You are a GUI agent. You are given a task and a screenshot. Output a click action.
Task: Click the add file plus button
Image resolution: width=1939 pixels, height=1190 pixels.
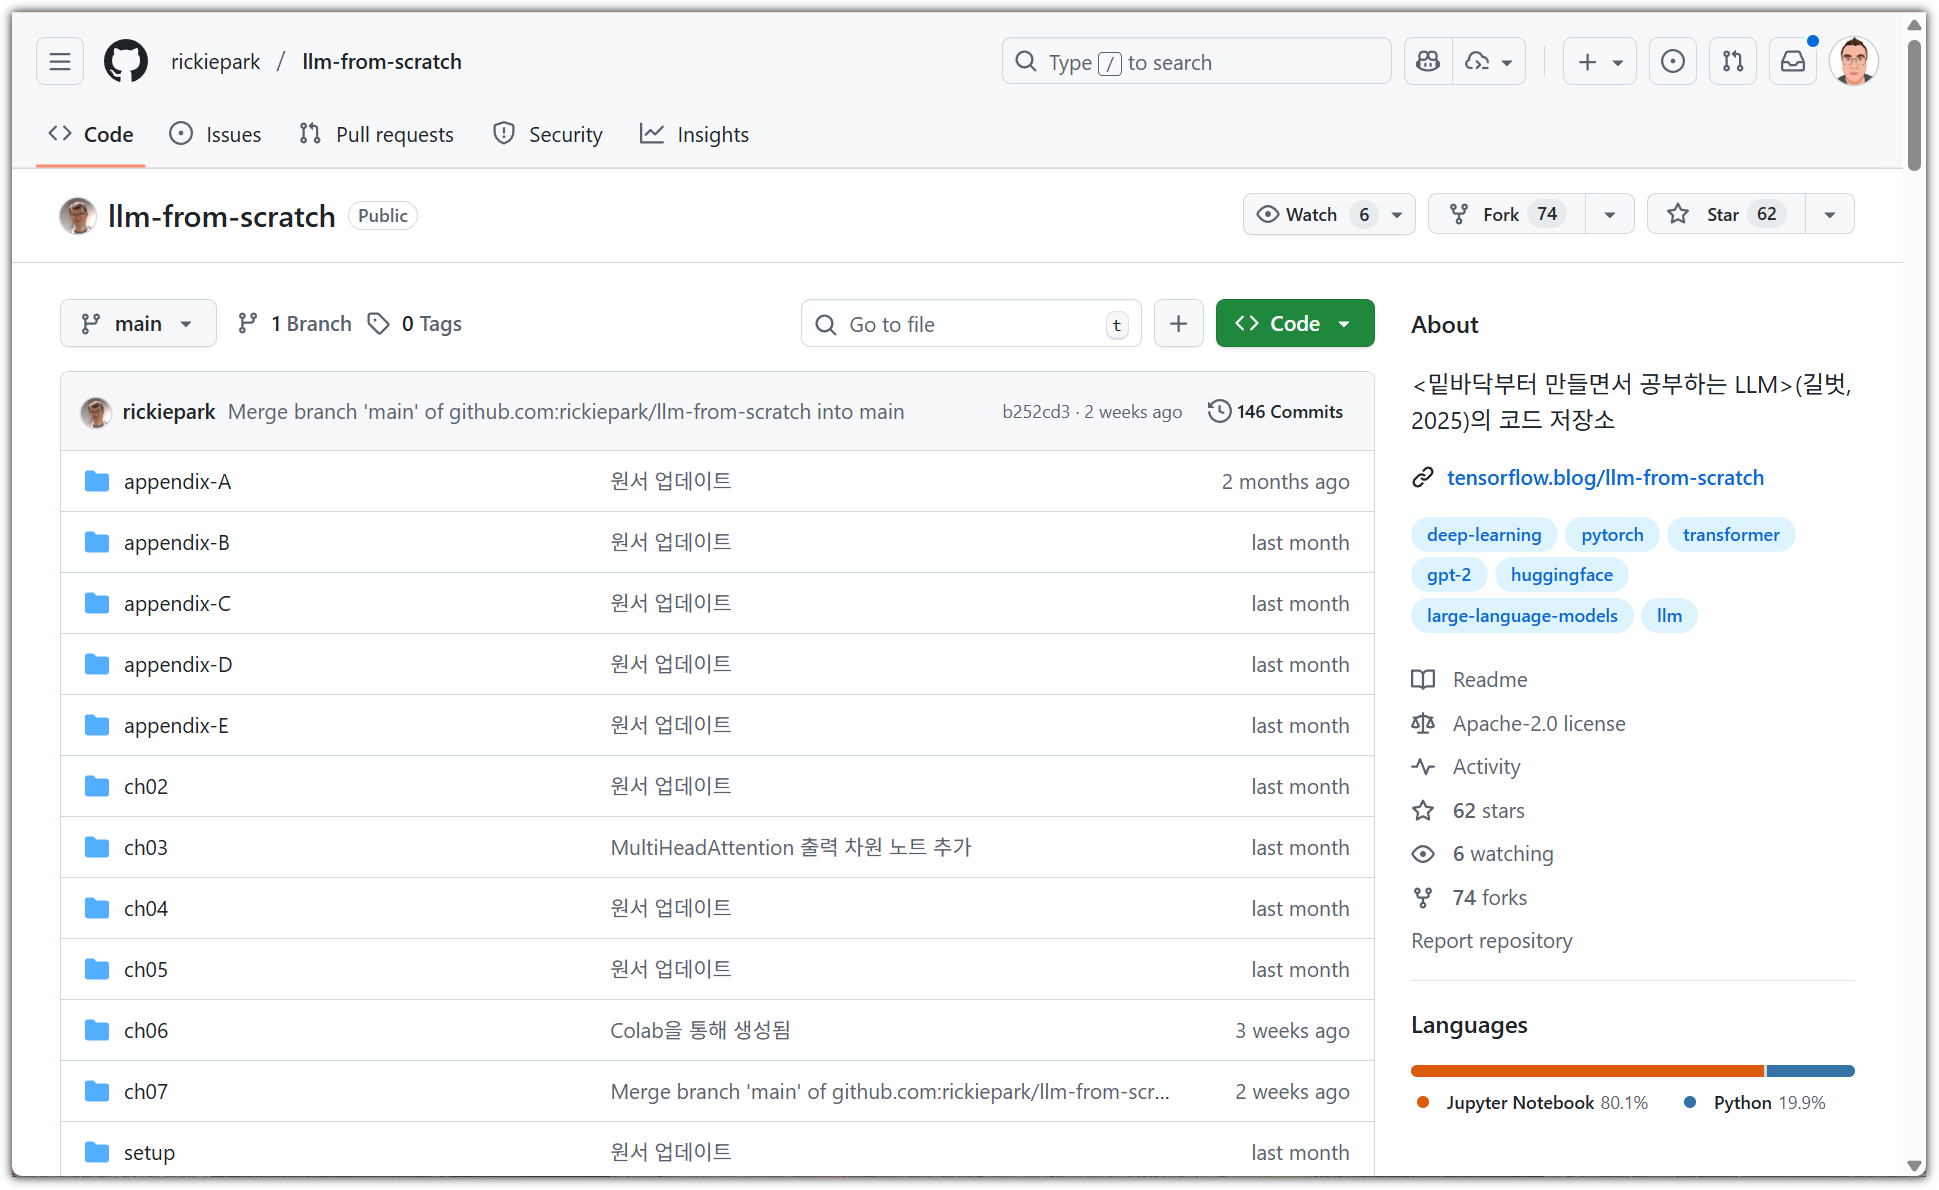1178,324
